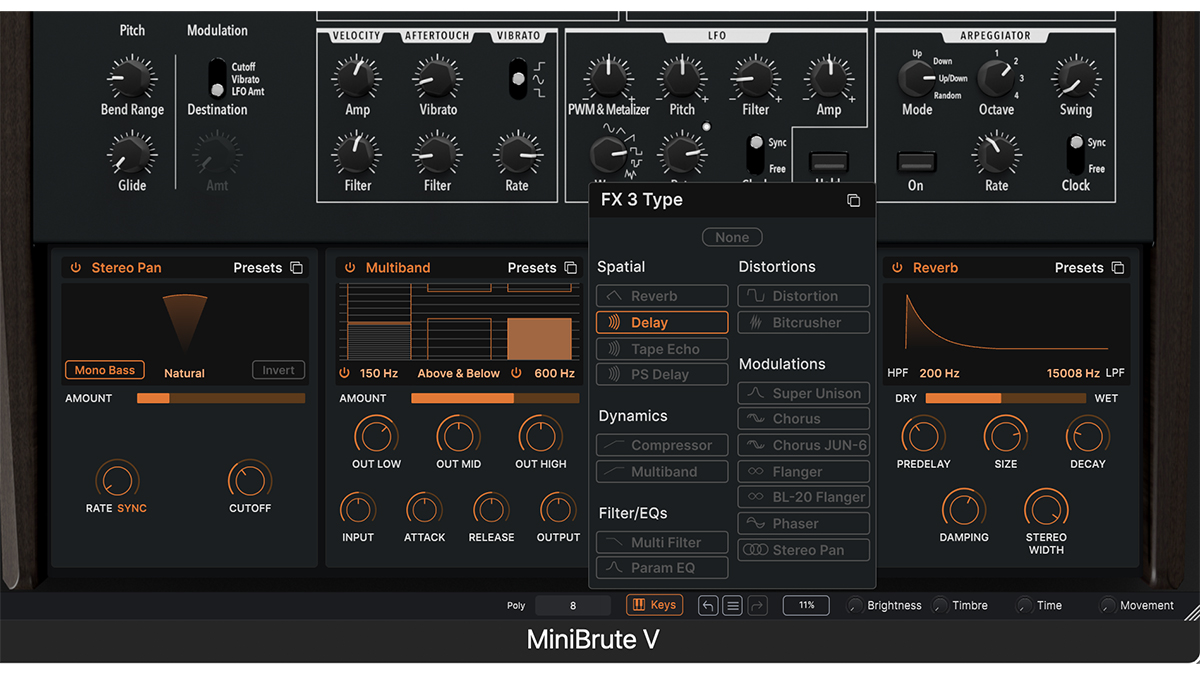1200x675 pixels.
Task: Click the Reverb STEREO WIDTH knob
Action: (x=1046, y=508)
